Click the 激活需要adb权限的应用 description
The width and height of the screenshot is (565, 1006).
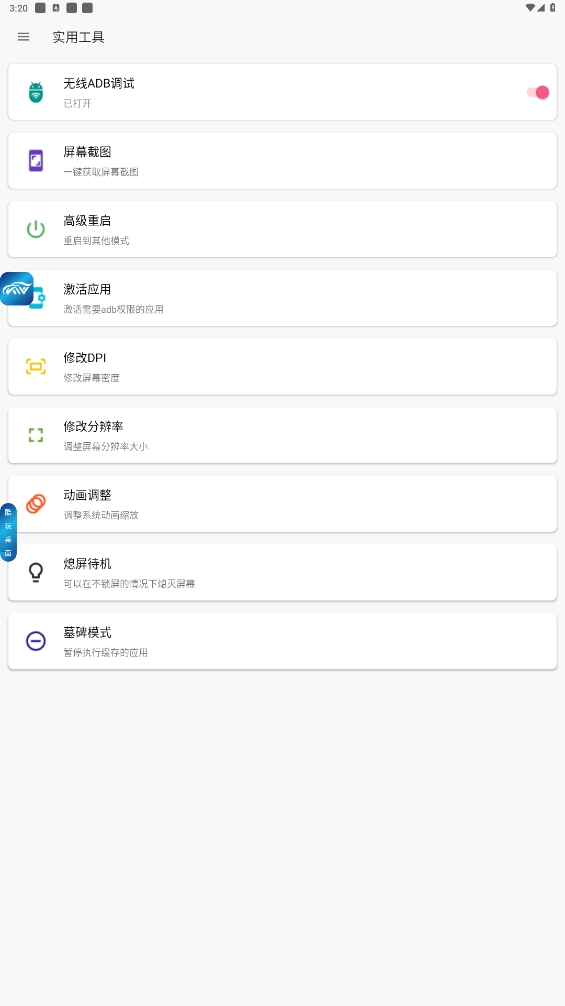pyautogui.click(x=113, y=309)
